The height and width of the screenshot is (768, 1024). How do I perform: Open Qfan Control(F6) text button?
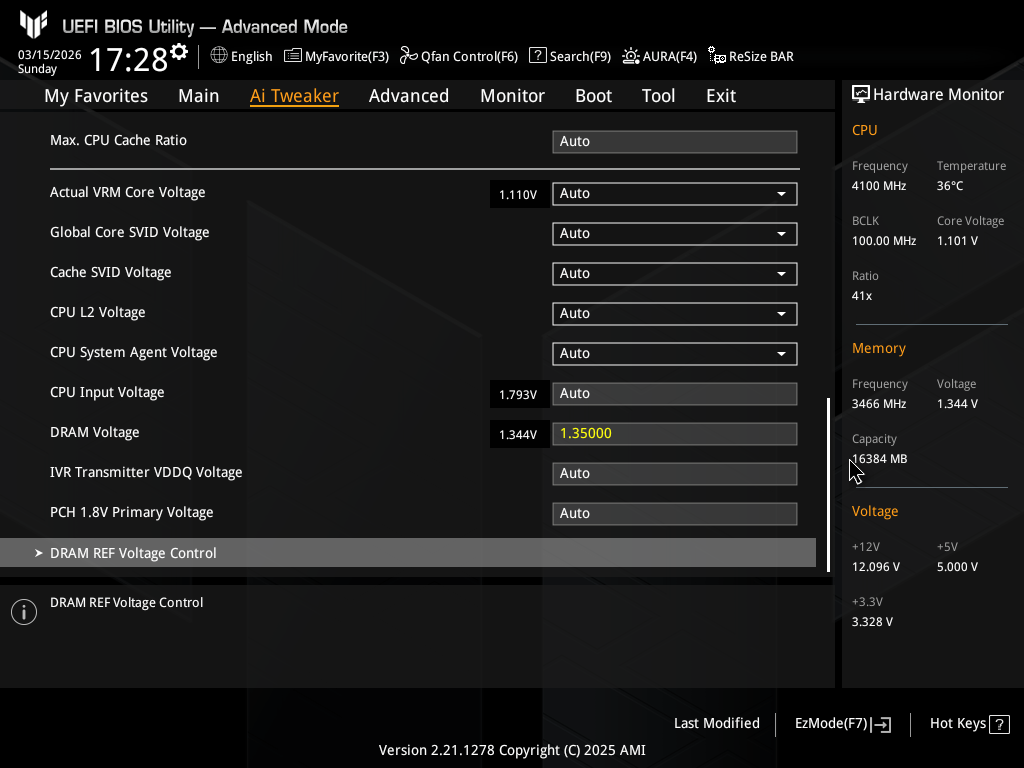point(470,57)
